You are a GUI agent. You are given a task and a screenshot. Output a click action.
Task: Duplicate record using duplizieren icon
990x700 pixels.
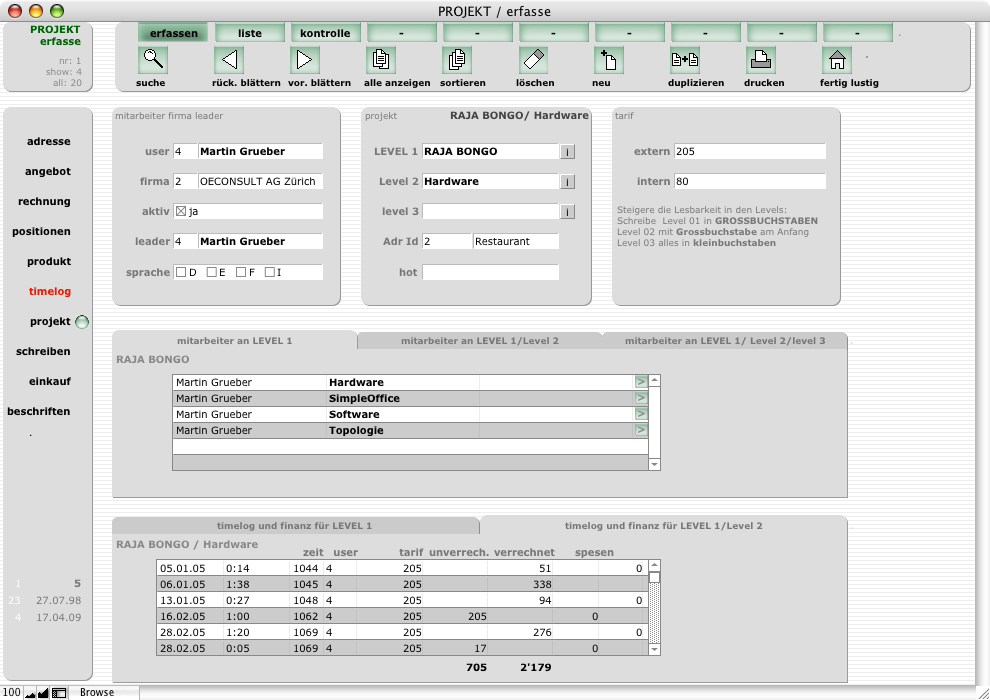tap(685, 60)
